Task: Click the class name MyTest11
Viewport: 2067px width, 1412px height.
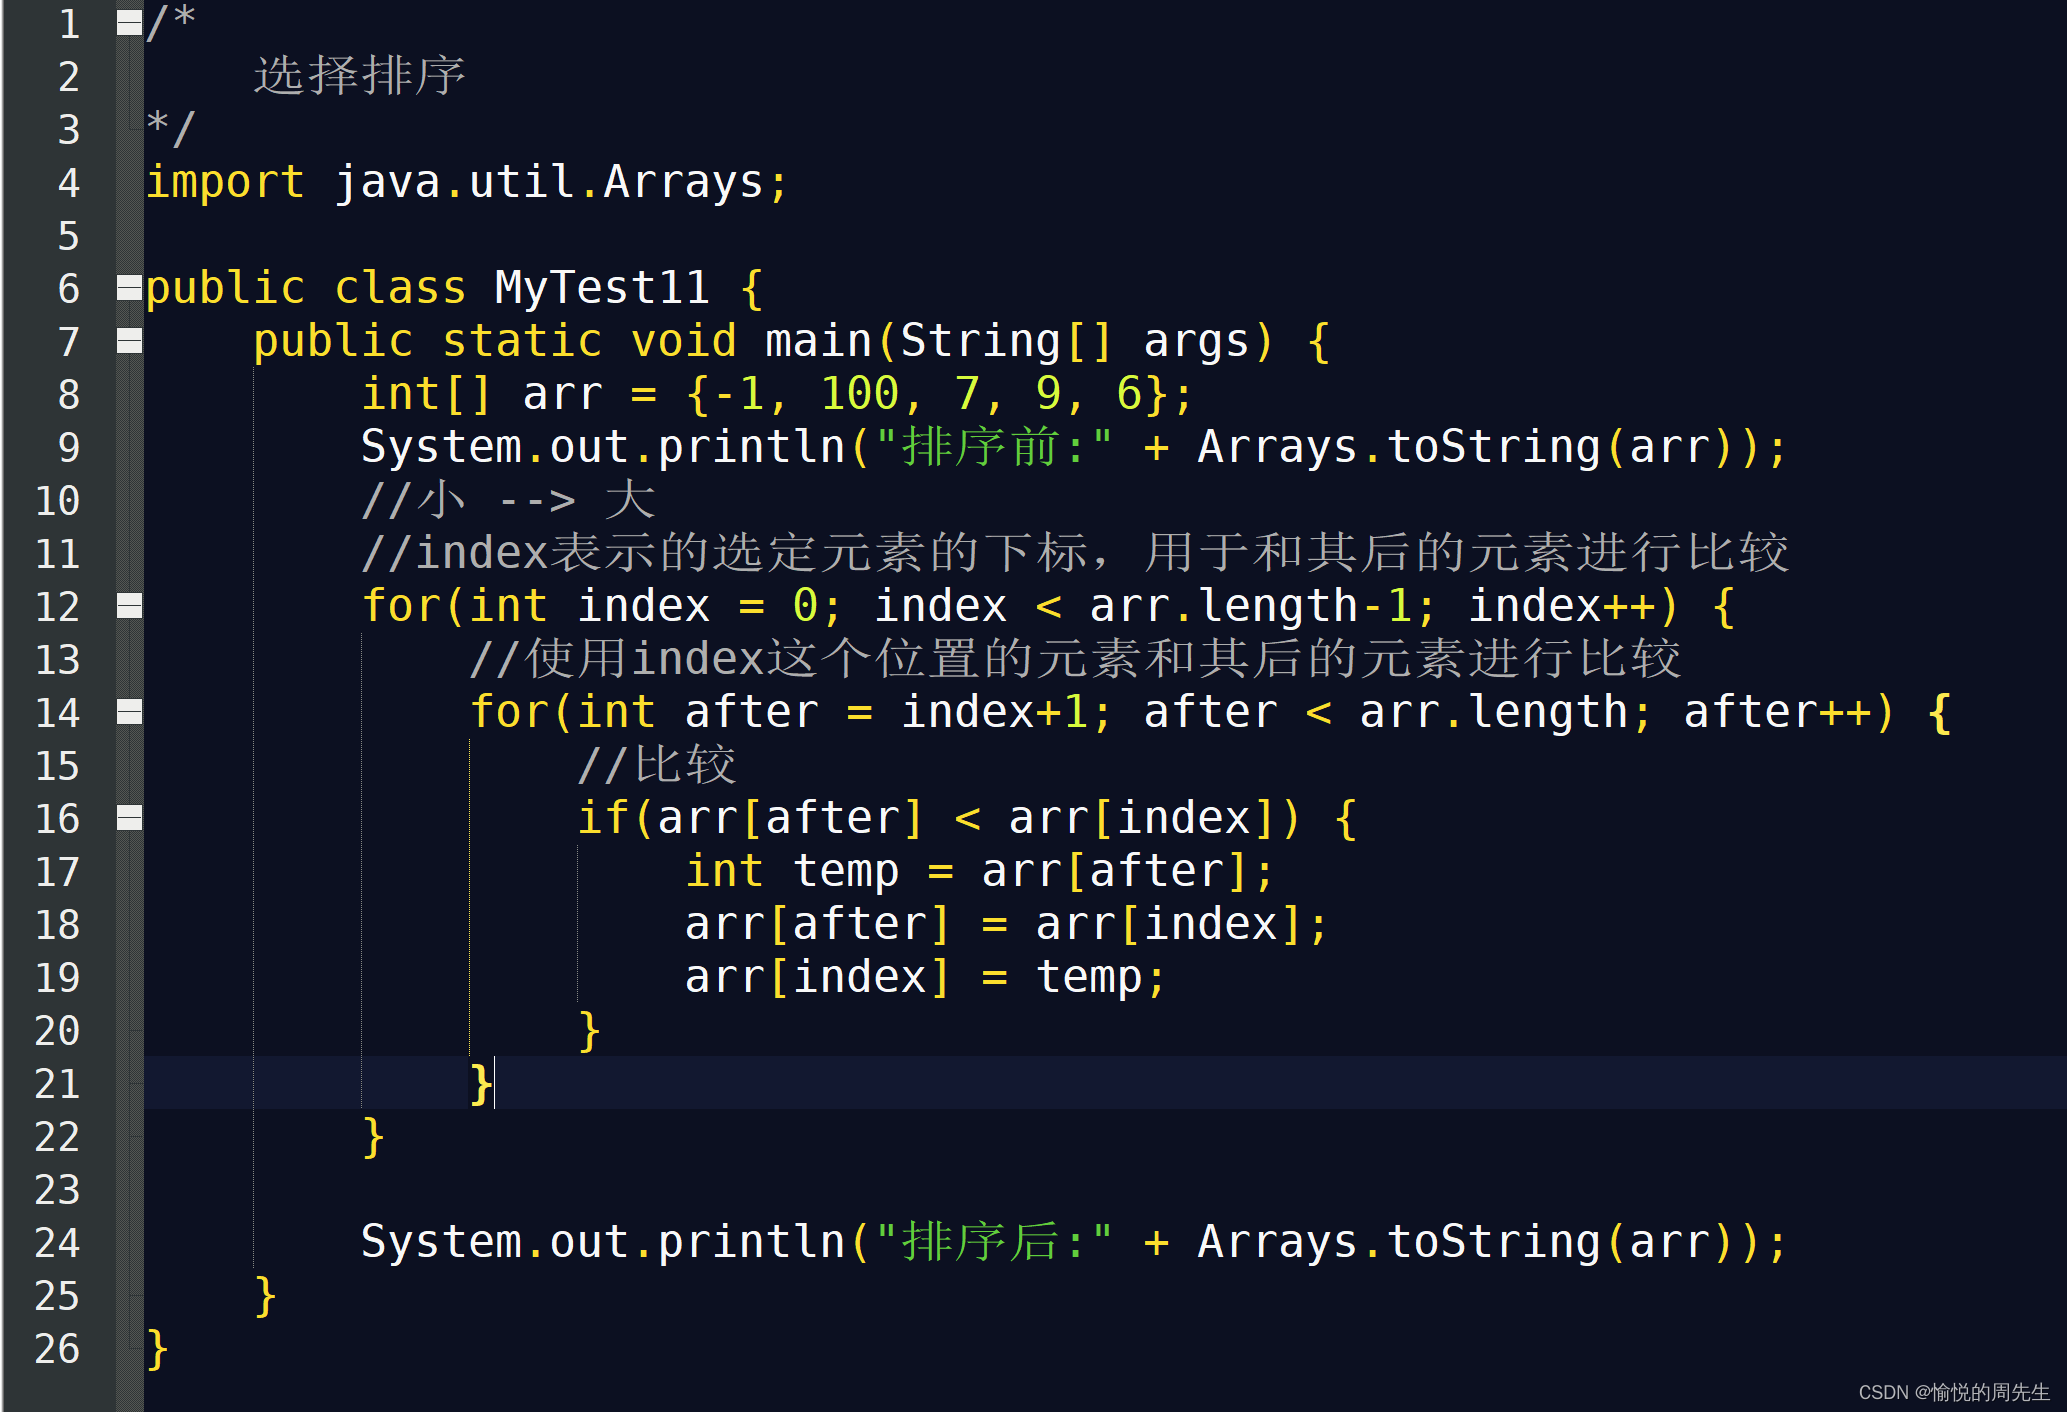Action: click(x=602, y=288)
